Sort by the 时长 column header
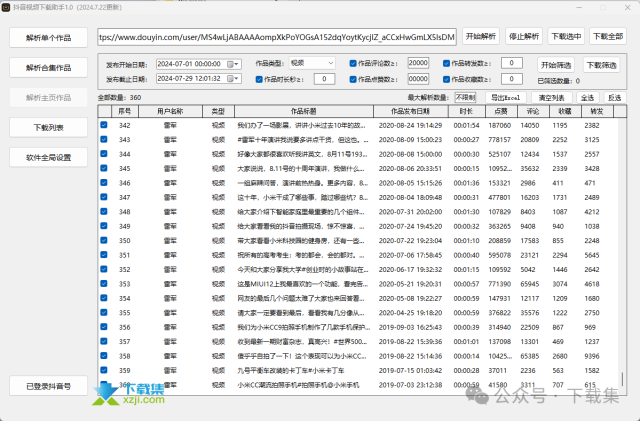640x421 pixels. click(x=467, y=111)
